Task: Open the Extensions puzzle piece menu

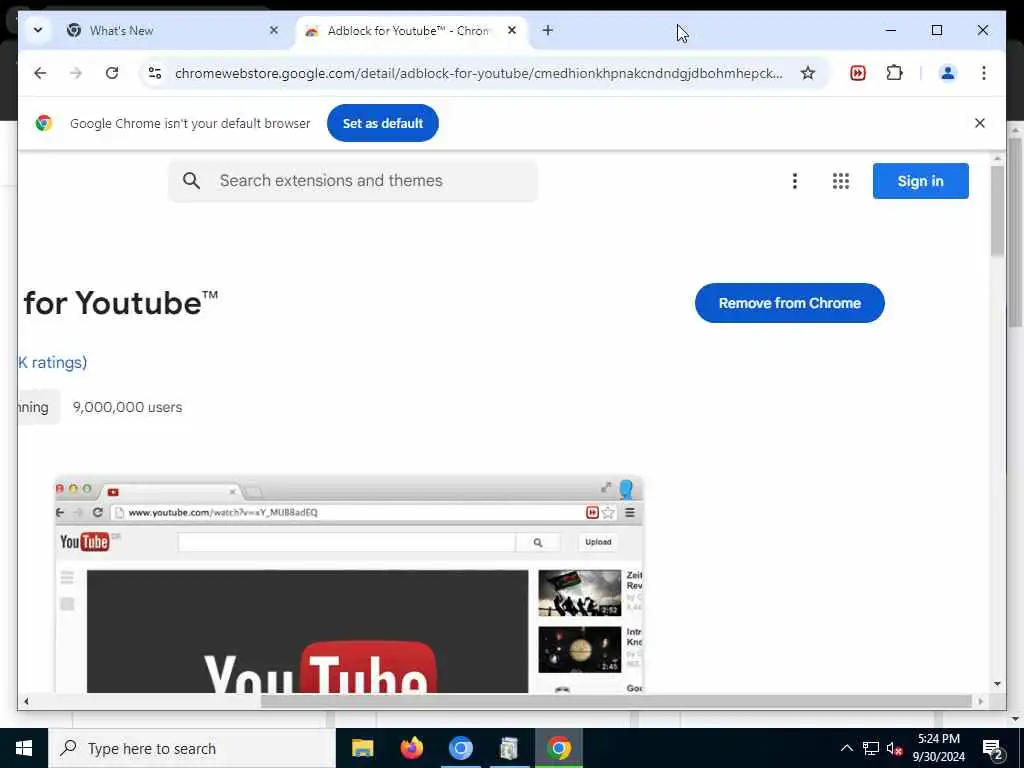Action: pos(894,72)
